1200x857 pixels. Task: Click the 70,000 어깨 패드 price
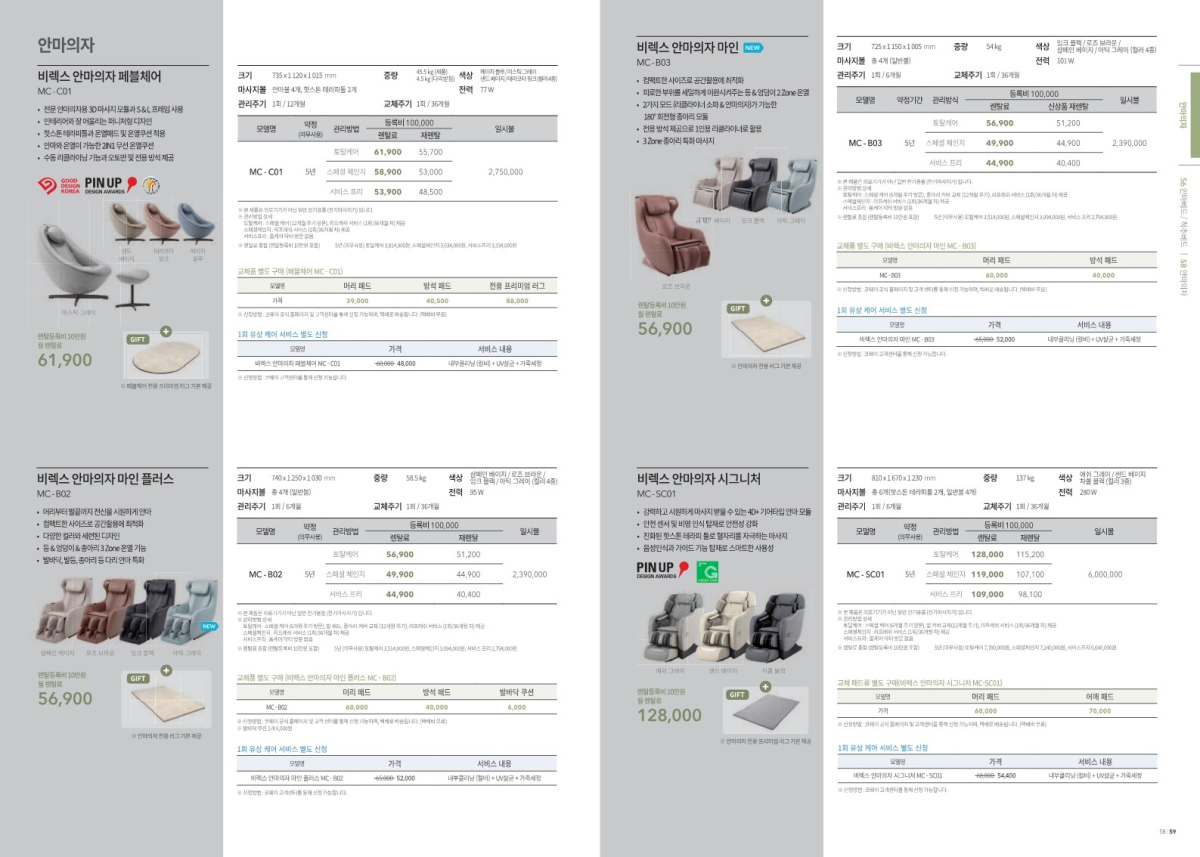(1099, 710)
